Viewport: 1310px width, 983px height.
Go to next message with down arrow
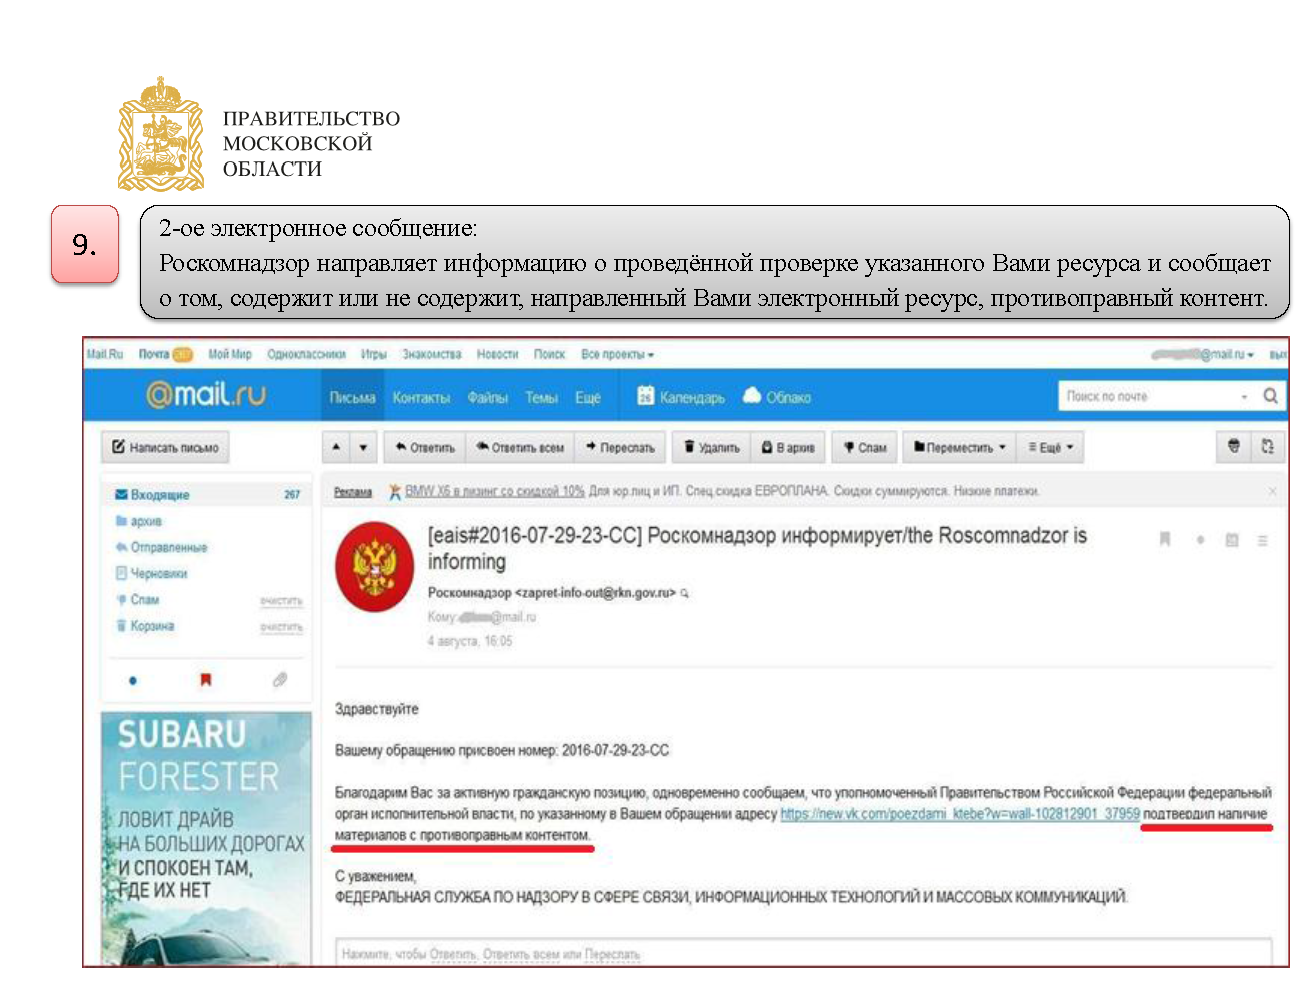363,447
